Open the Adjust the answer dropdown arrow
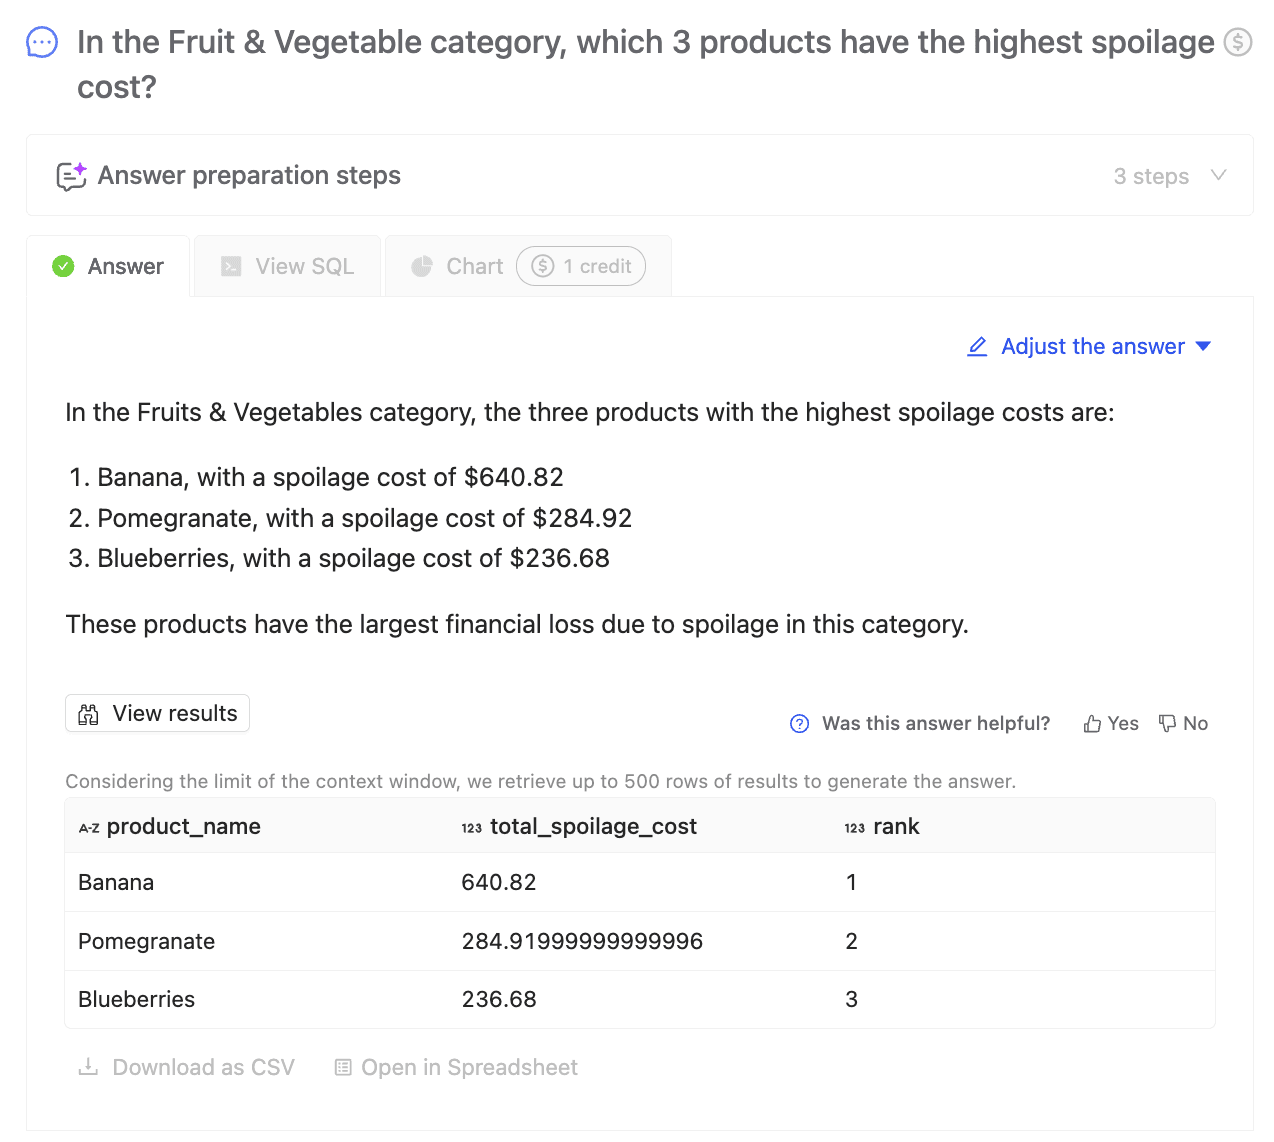1274x1142 pixels. 1203,347
